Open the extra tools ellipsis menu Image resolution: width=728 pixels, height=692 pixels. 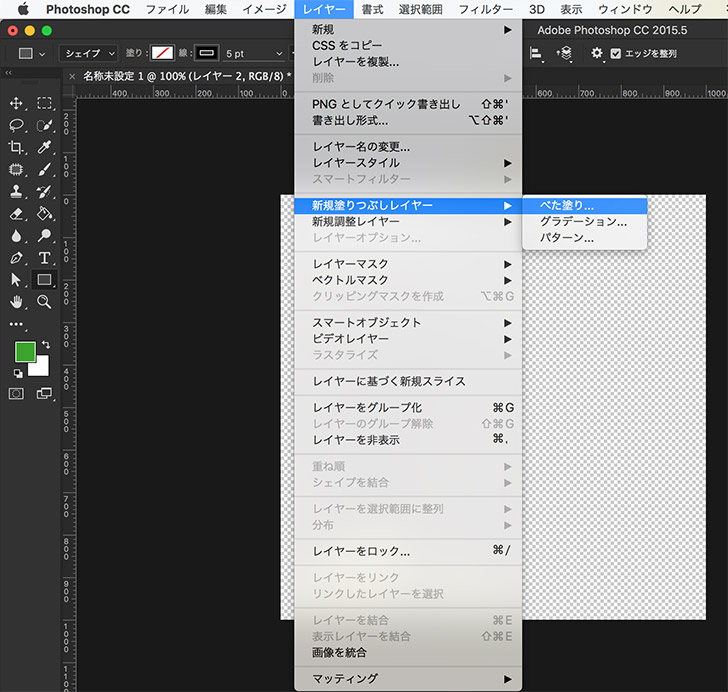point(16,324)
